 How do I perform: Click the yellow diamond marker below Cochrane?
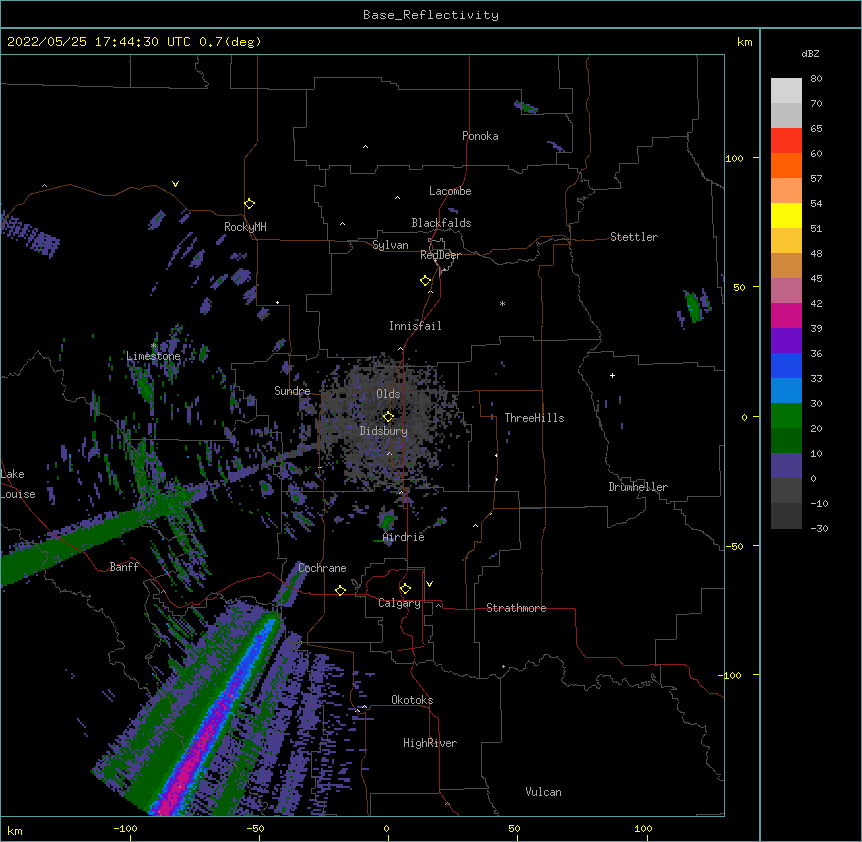point(340,590)
